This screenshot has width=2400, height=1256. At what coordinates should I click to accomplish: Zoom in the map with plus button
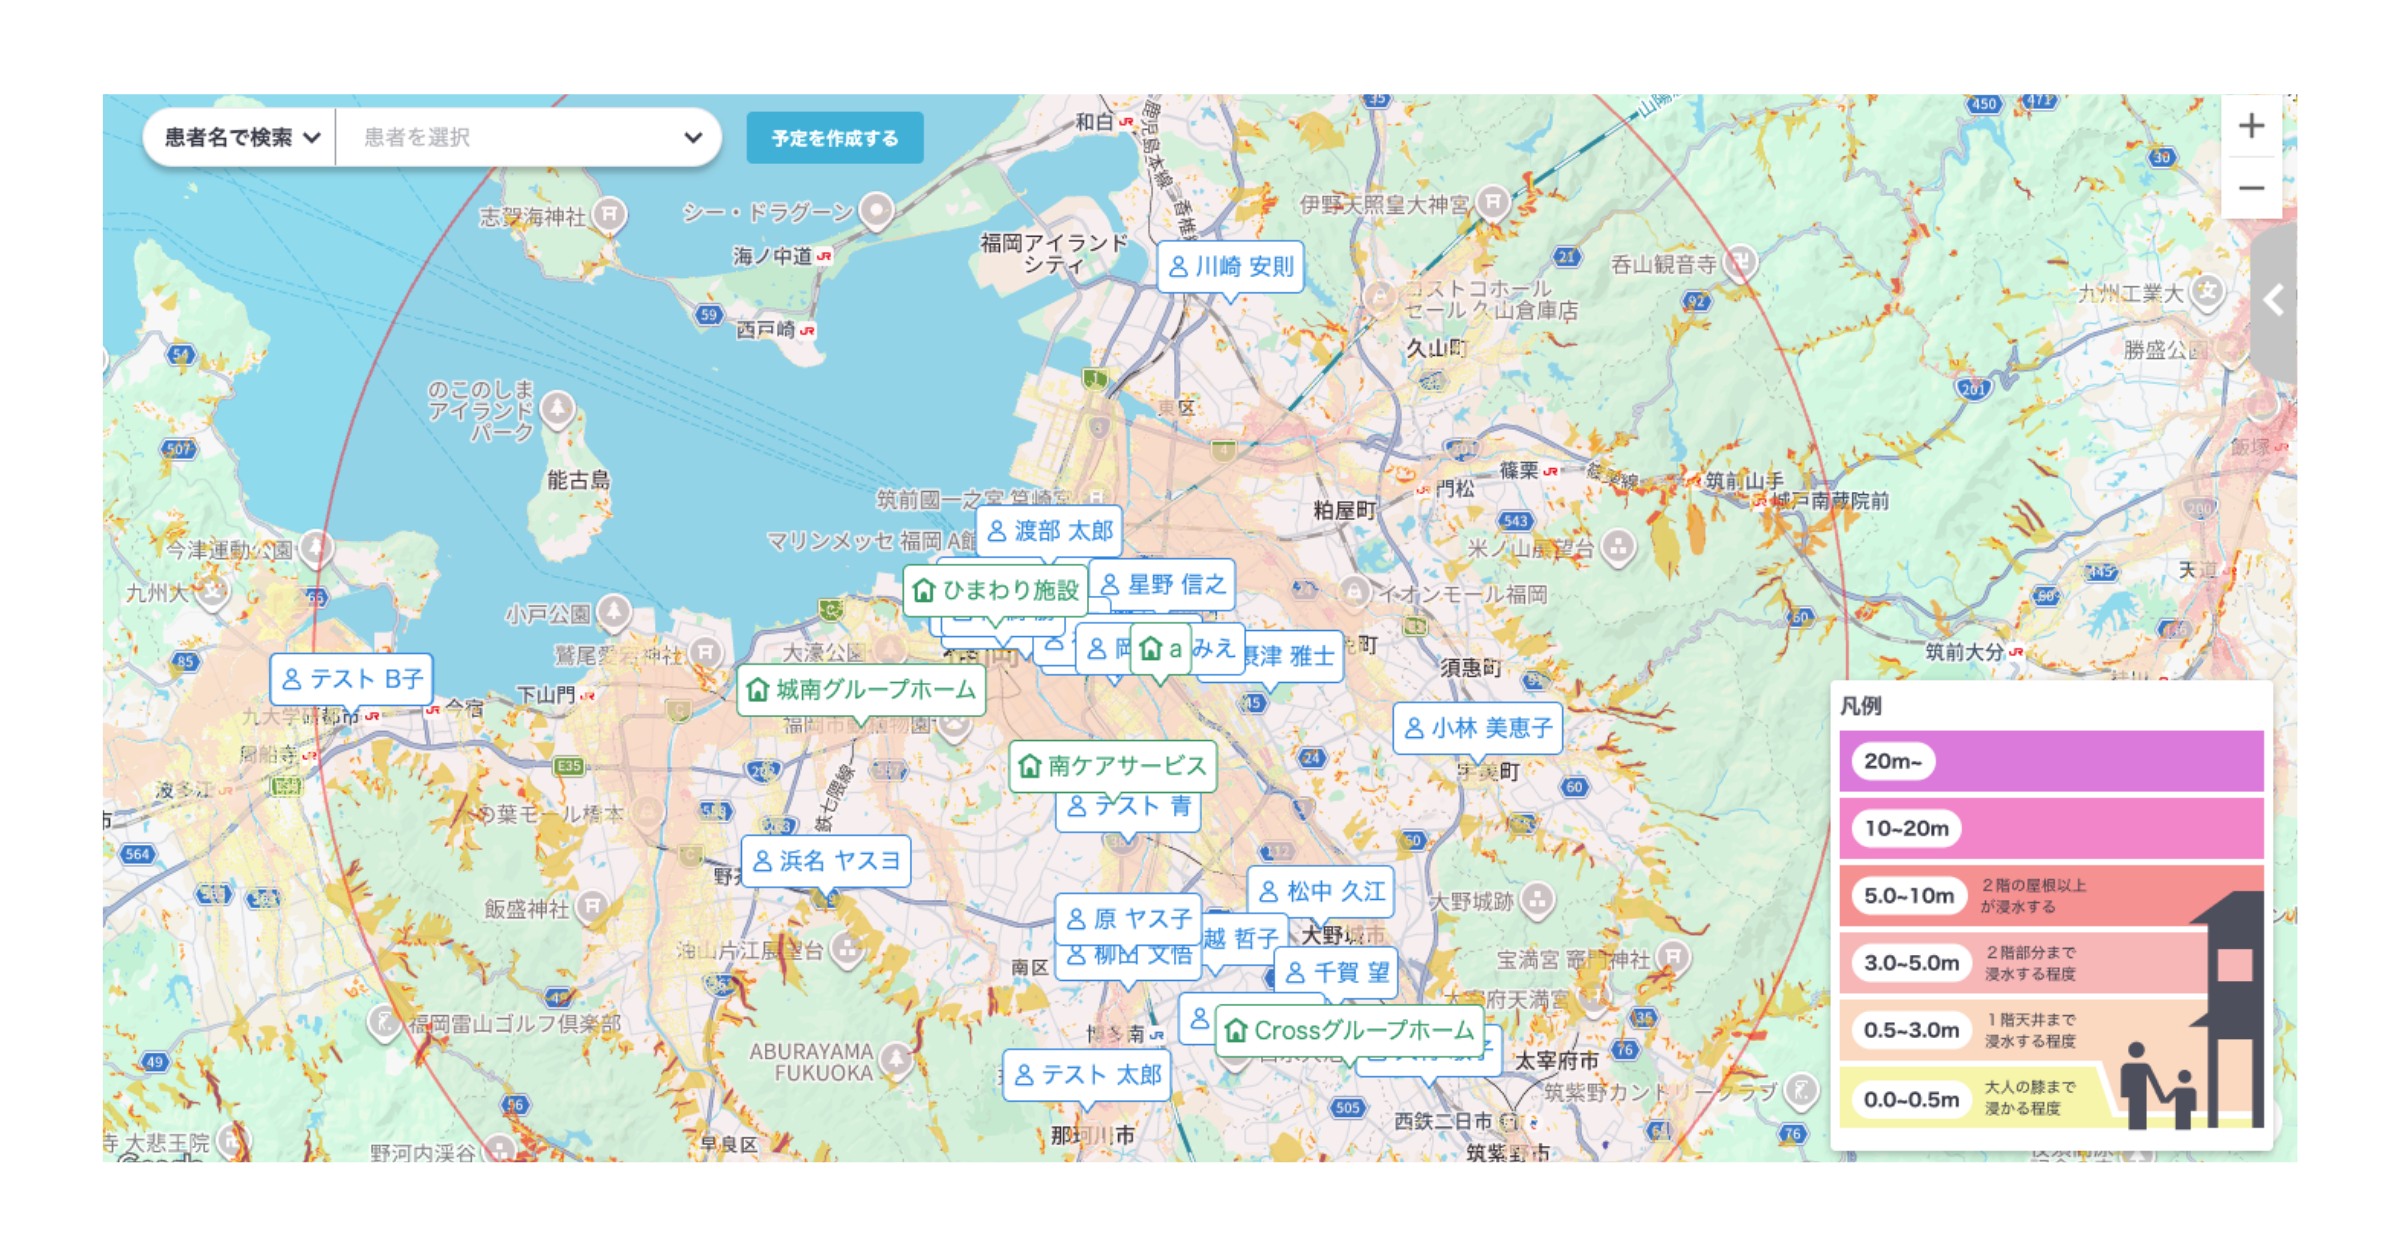coord(2251,126)
